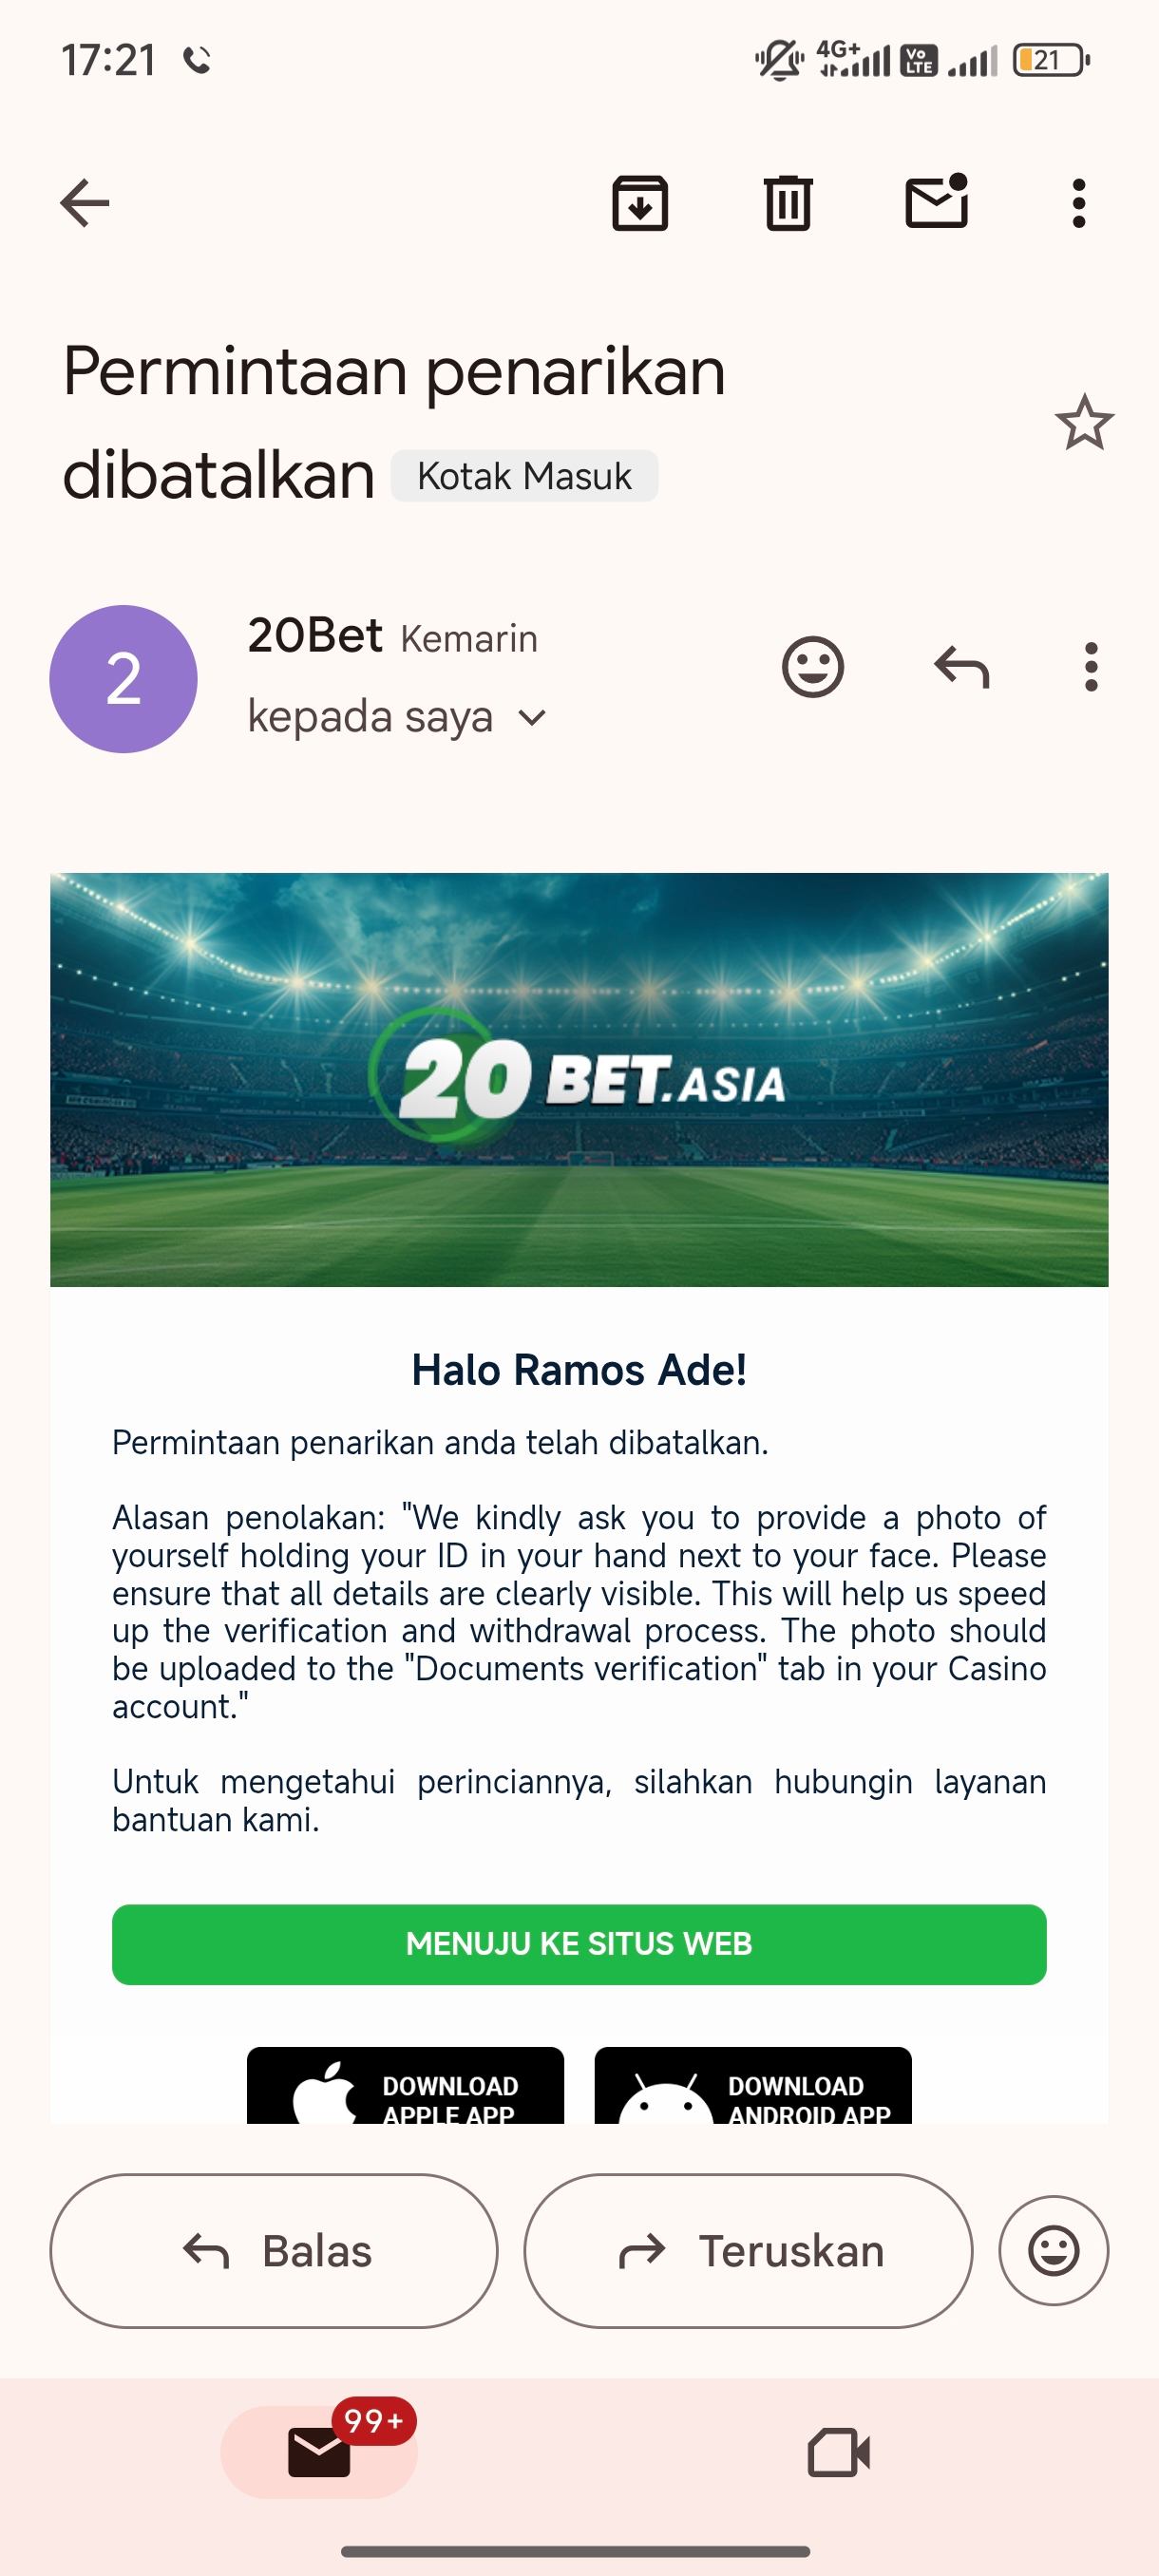
Task: Open the top-right overflow menu
Action: (x=1078, y=204)
